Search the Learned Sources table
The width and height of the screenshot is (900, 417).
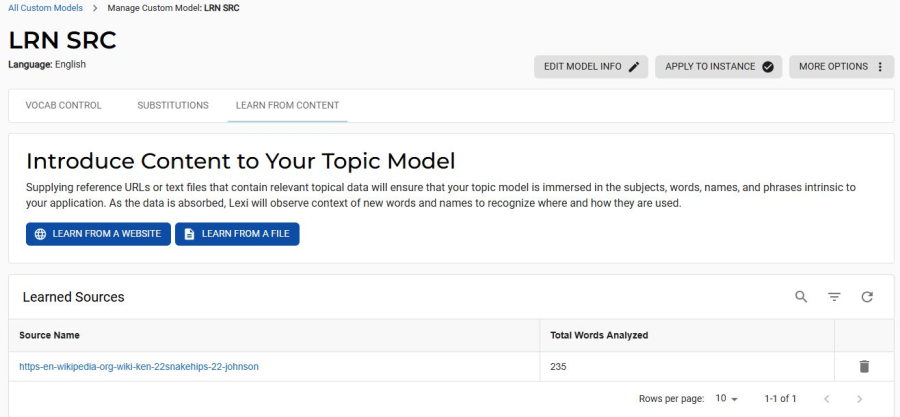pyautogui.click(x=801, y=297)
